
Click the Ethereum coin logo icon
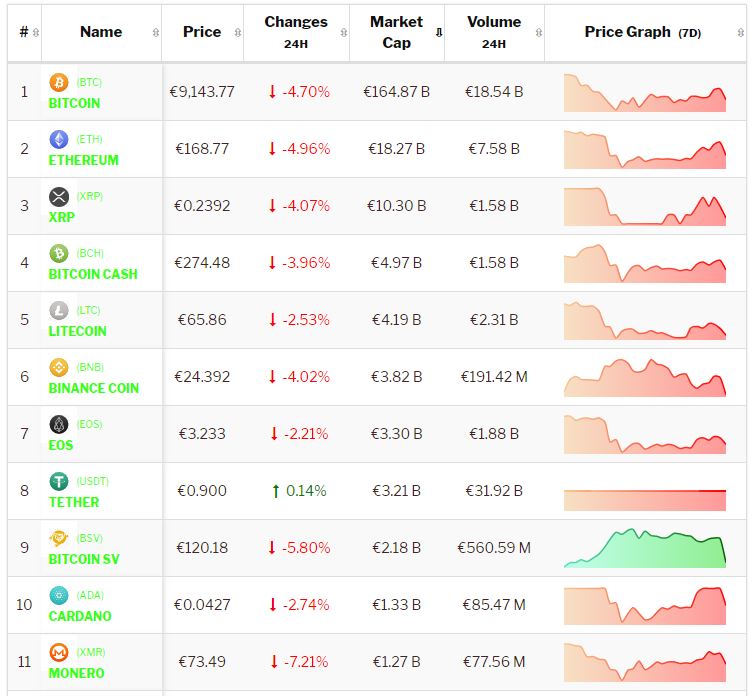coord(58,139)
